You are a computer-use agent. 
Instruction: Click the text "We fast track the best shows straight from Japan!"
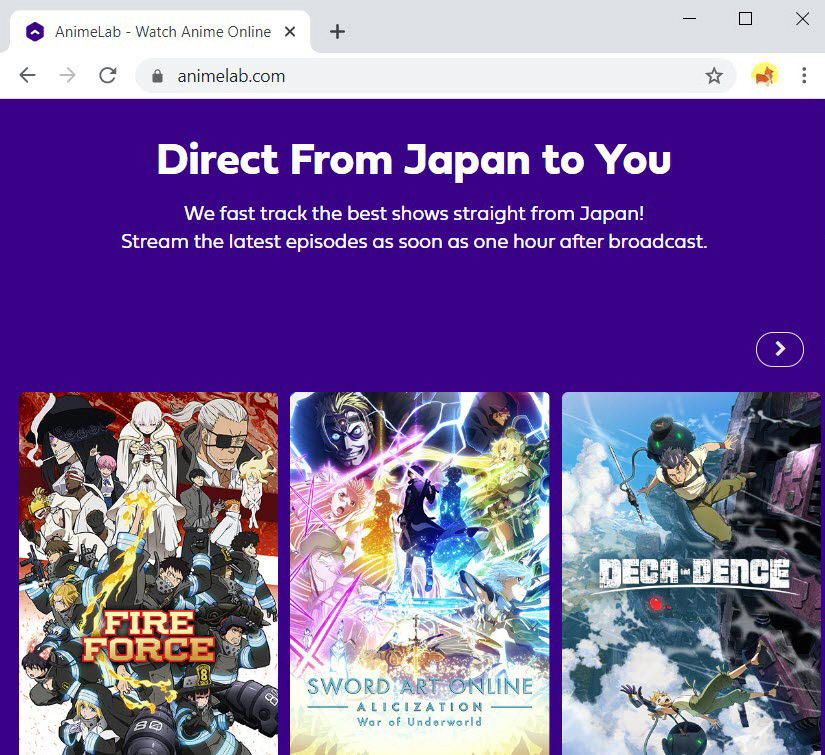414,214
